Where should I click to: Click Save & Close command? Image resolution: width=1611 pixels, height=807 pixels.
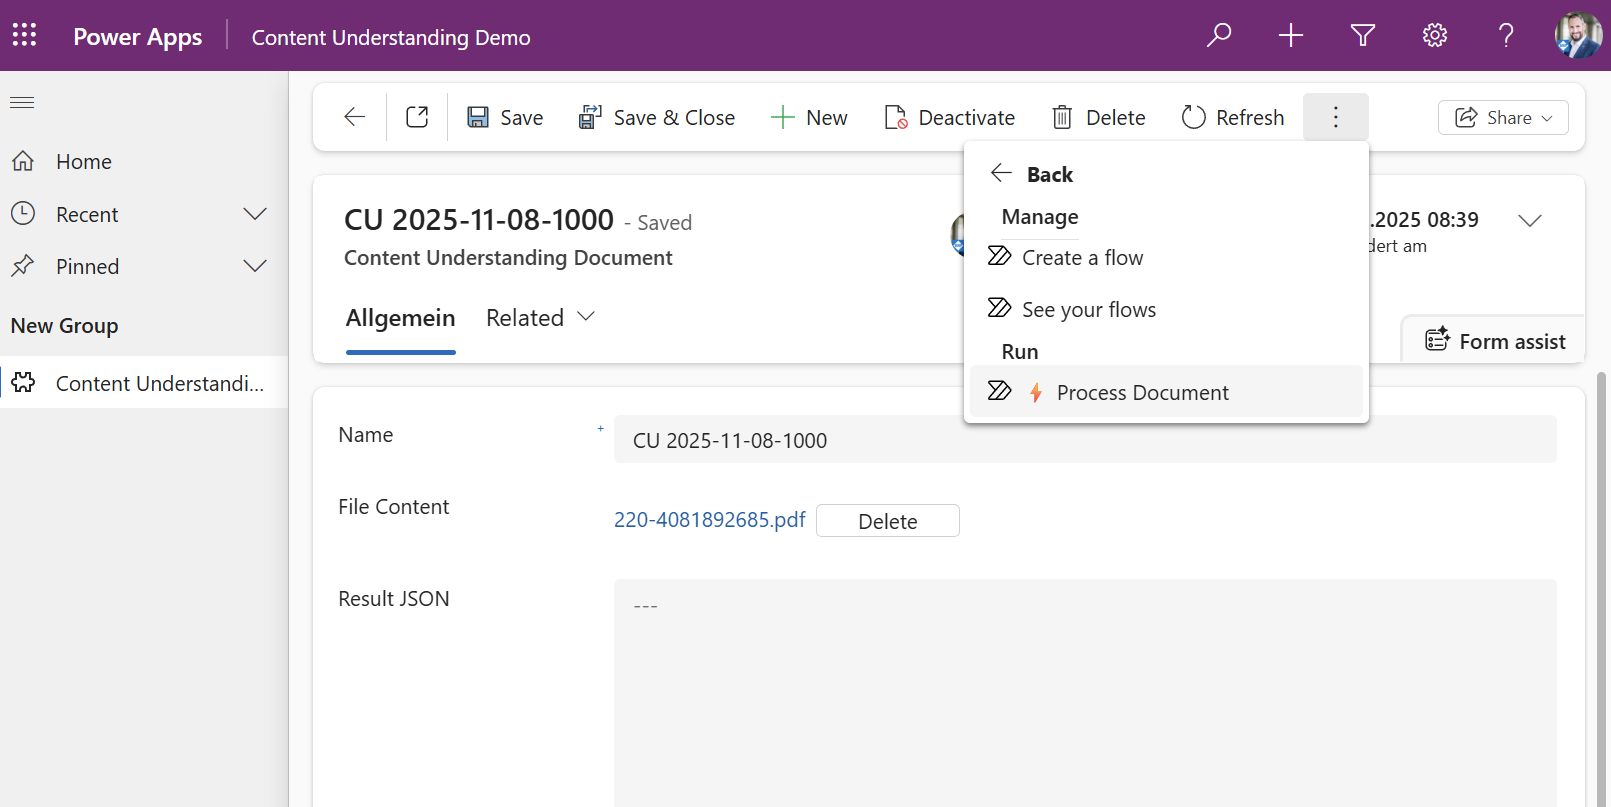pyautogui.click(x=657, y=117)
